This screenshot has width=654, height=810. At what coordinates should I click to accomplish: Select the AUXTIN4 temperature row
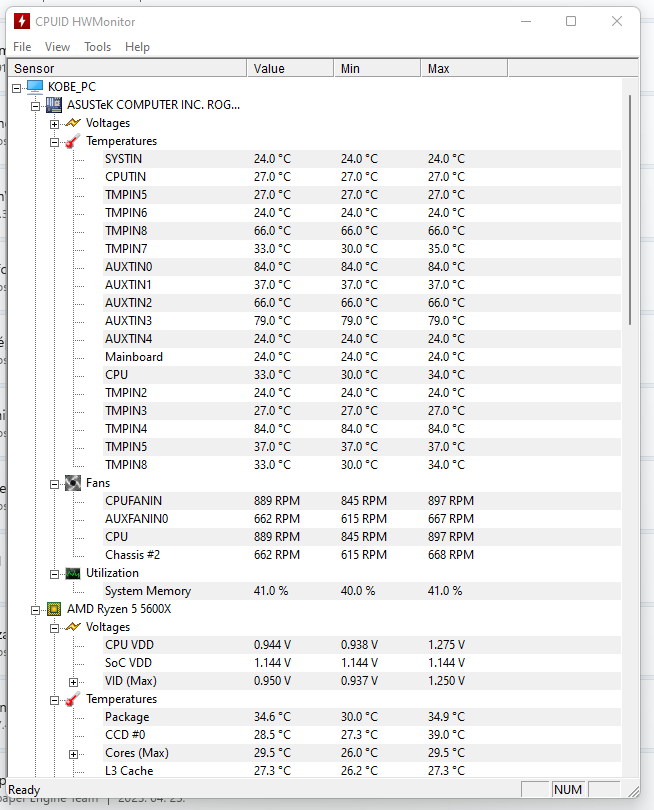coord(362,339)
